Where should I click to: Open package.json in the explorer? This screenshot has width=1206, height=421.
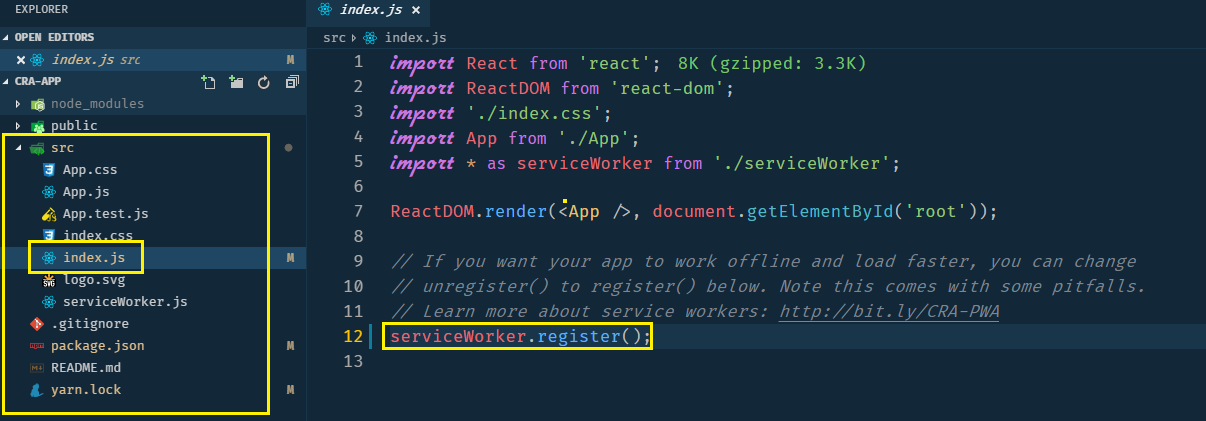click(98, 346)
